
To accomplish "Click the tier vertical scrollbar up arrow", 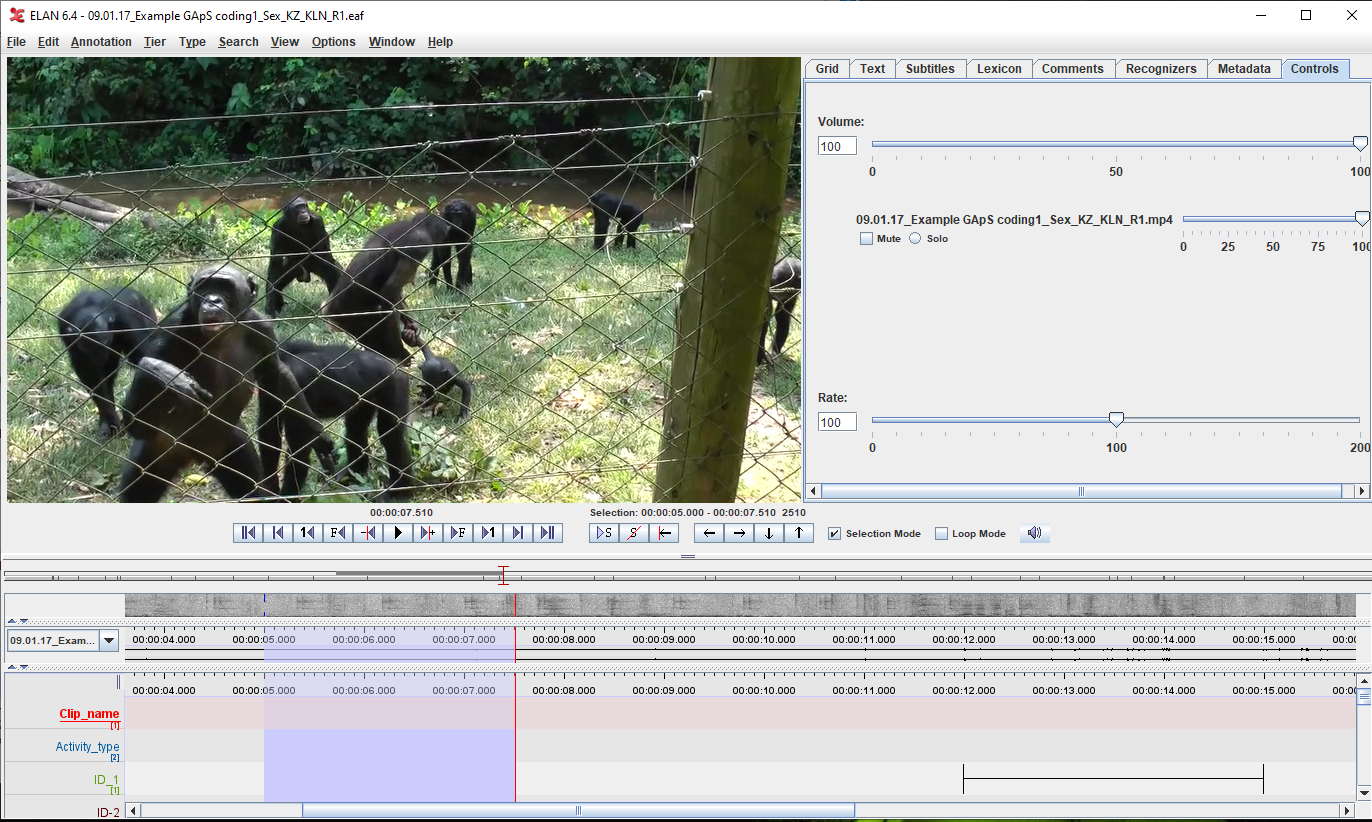I will 1364,681.
